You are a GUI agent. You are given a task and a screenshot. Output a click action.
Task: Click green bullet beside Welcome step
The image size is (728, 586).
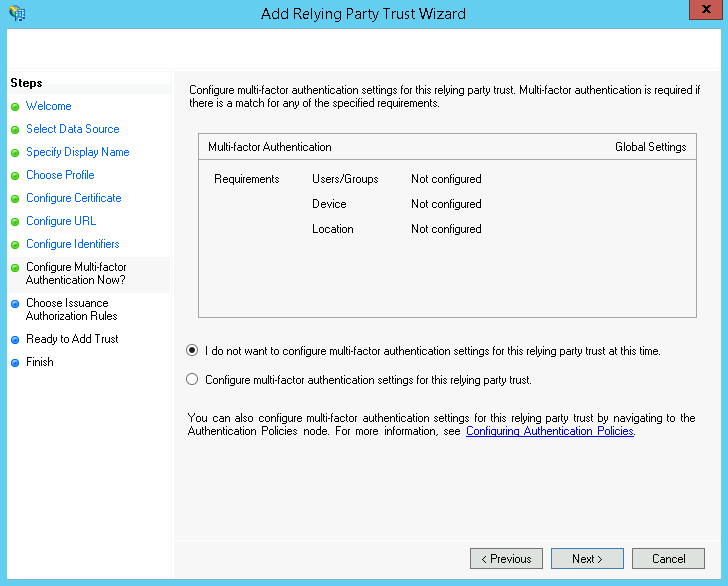(15, 107)
